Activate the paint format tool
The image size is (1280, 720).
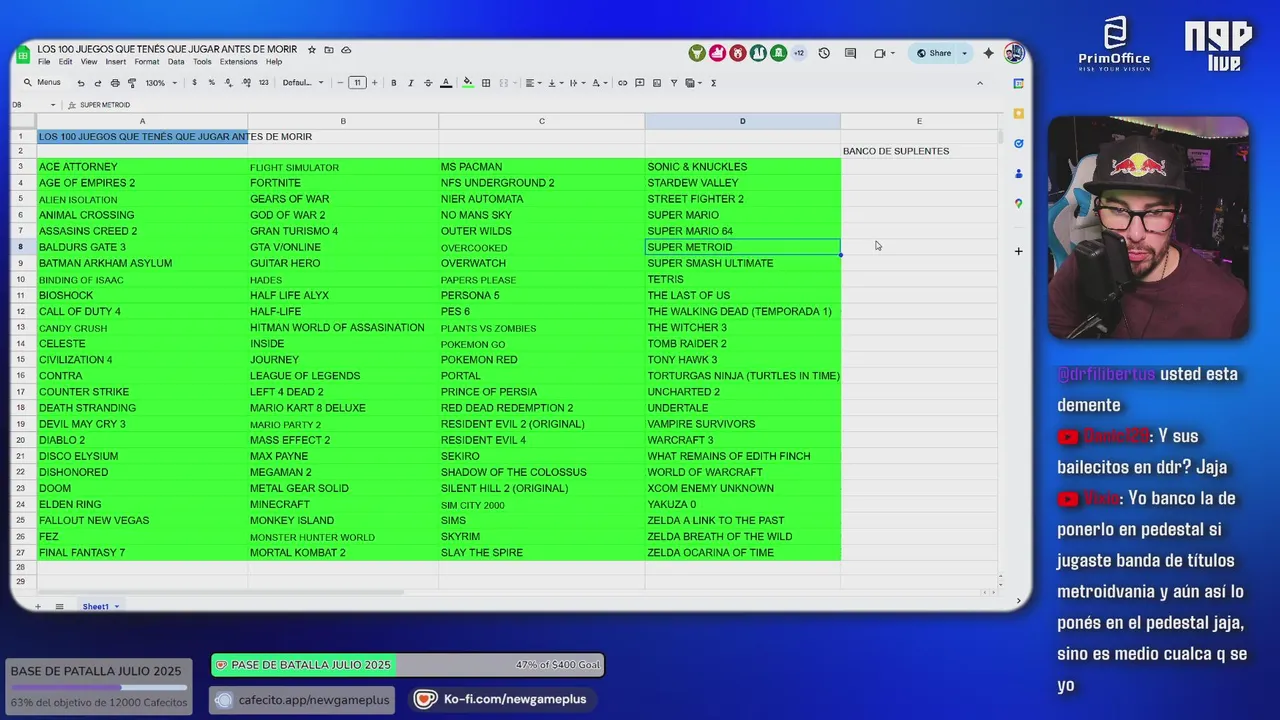click(x=132, y=83)
